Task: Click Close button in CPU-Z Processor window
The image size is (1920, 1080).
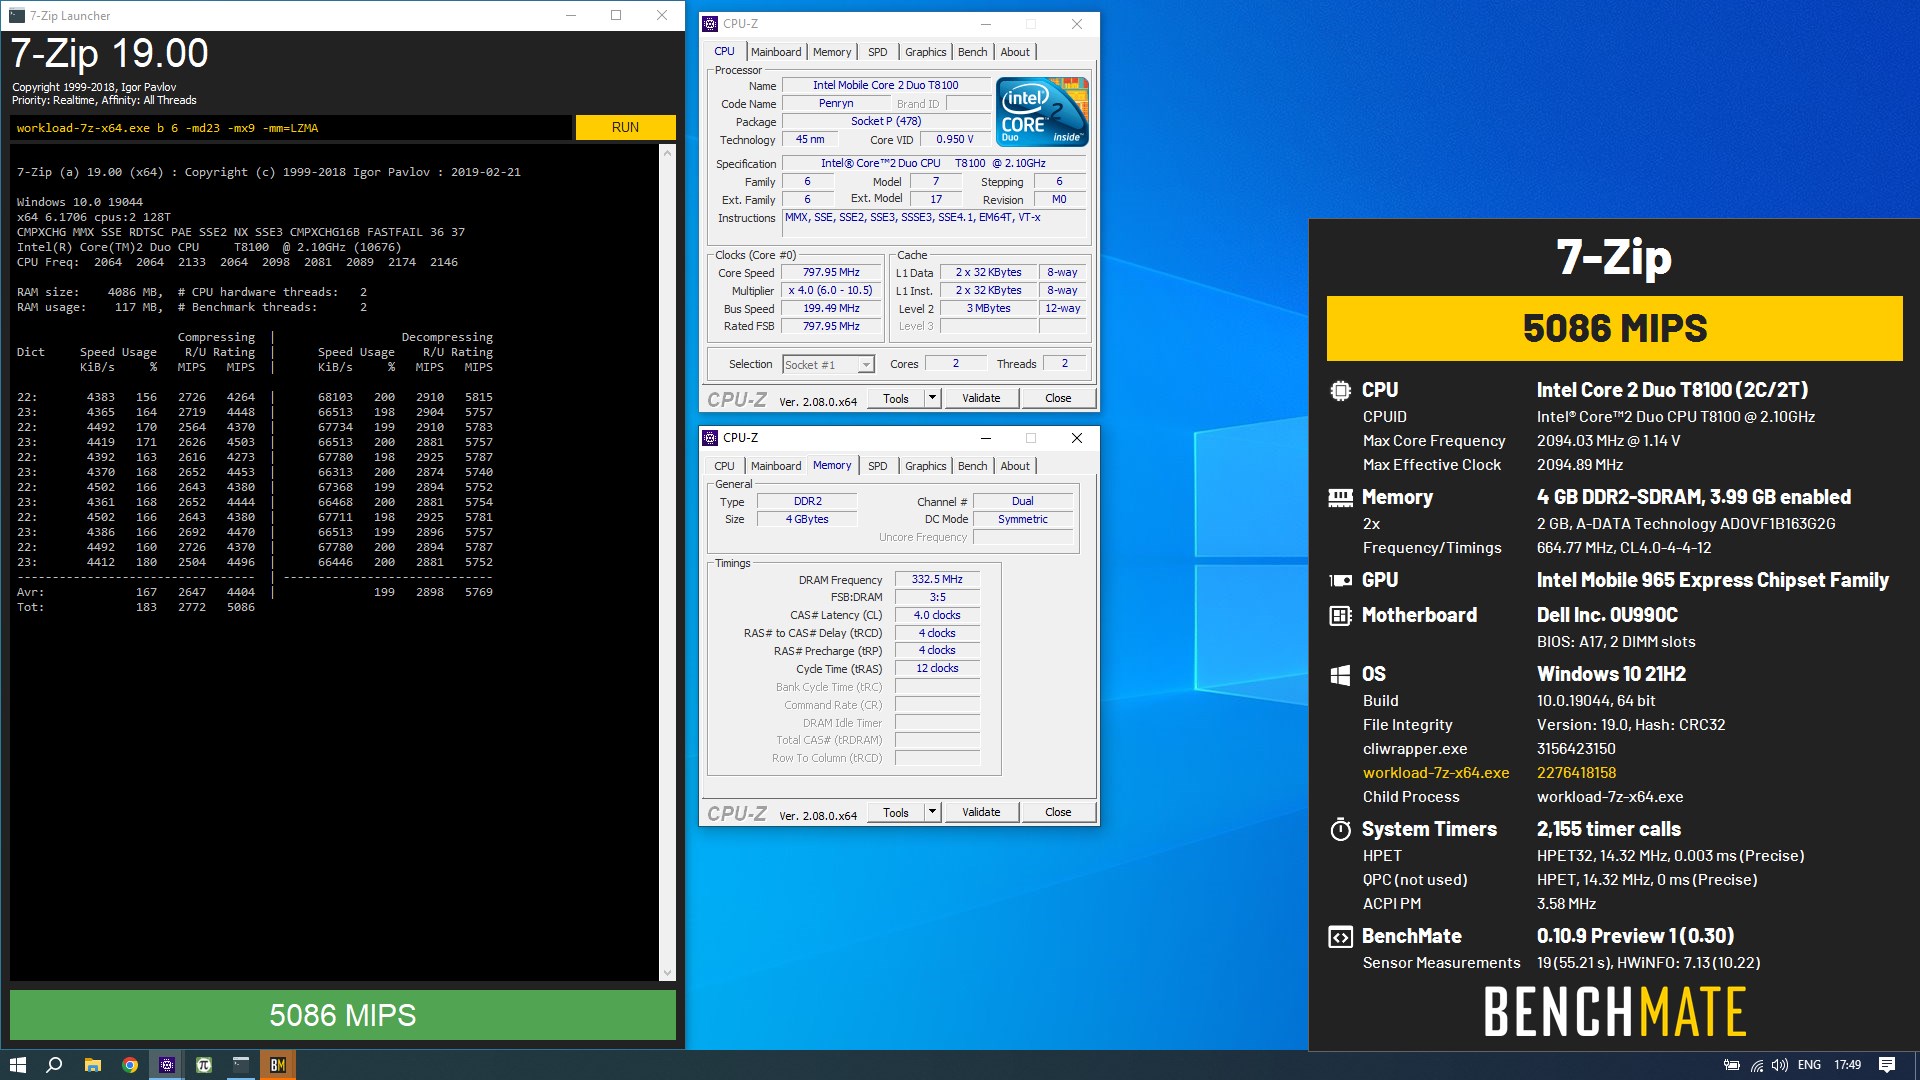Action: (x=1058, y=398)
